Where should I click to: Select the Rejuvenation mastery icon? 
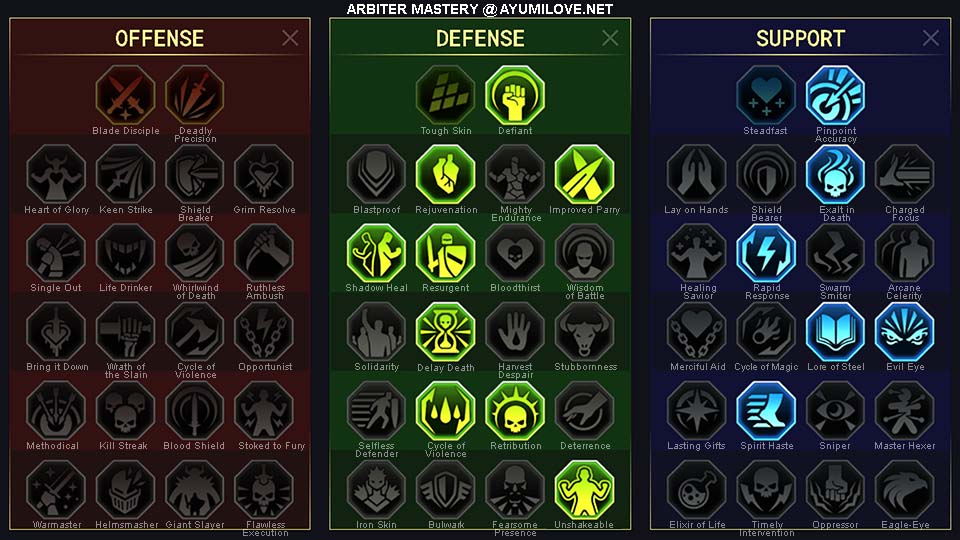[446, 174]
